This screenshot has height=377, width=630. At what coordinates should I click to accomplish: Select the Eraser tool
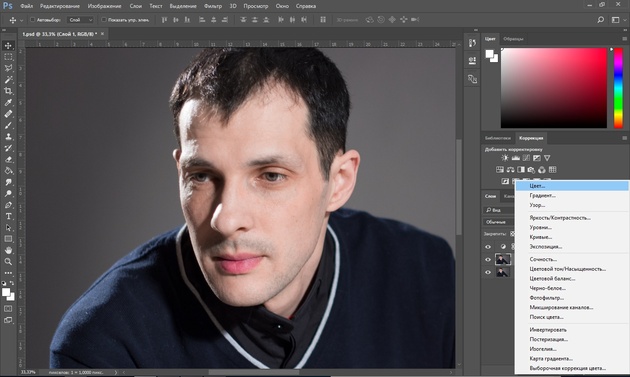point(8,159)
